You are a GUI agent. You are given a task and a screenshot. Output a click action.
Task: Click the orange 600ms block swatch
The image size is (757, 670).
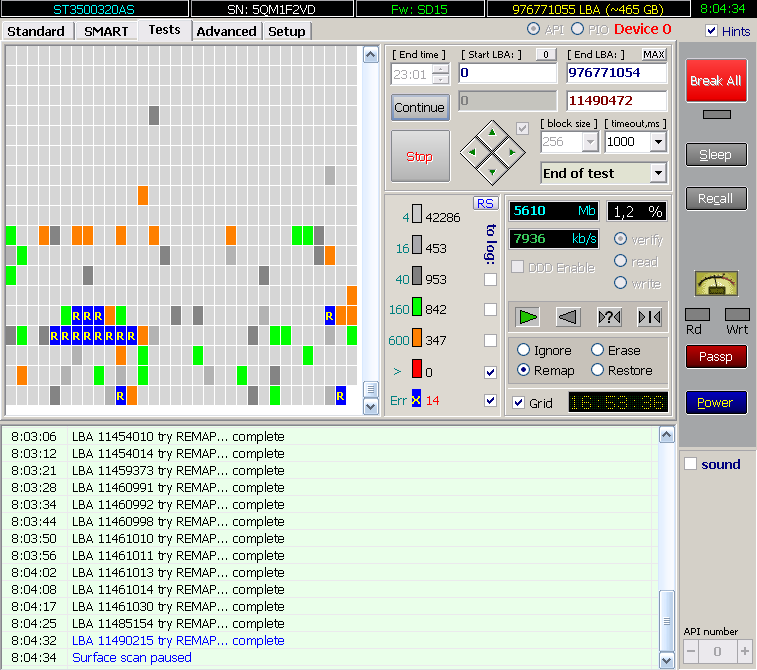(x=417, y=338)
